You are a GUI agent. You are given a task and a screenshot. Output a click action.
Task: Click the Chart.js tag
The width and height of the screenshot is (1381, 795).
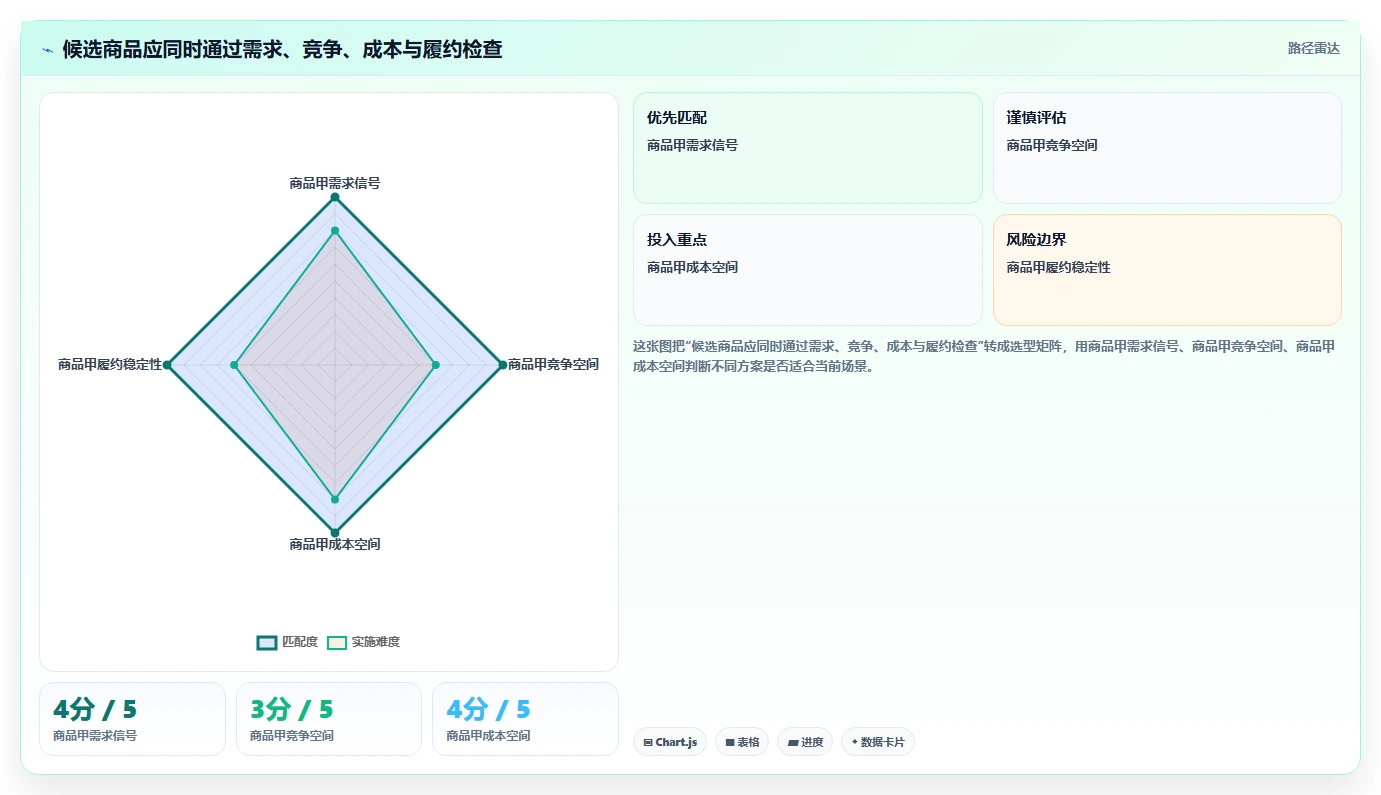[670, 742]
